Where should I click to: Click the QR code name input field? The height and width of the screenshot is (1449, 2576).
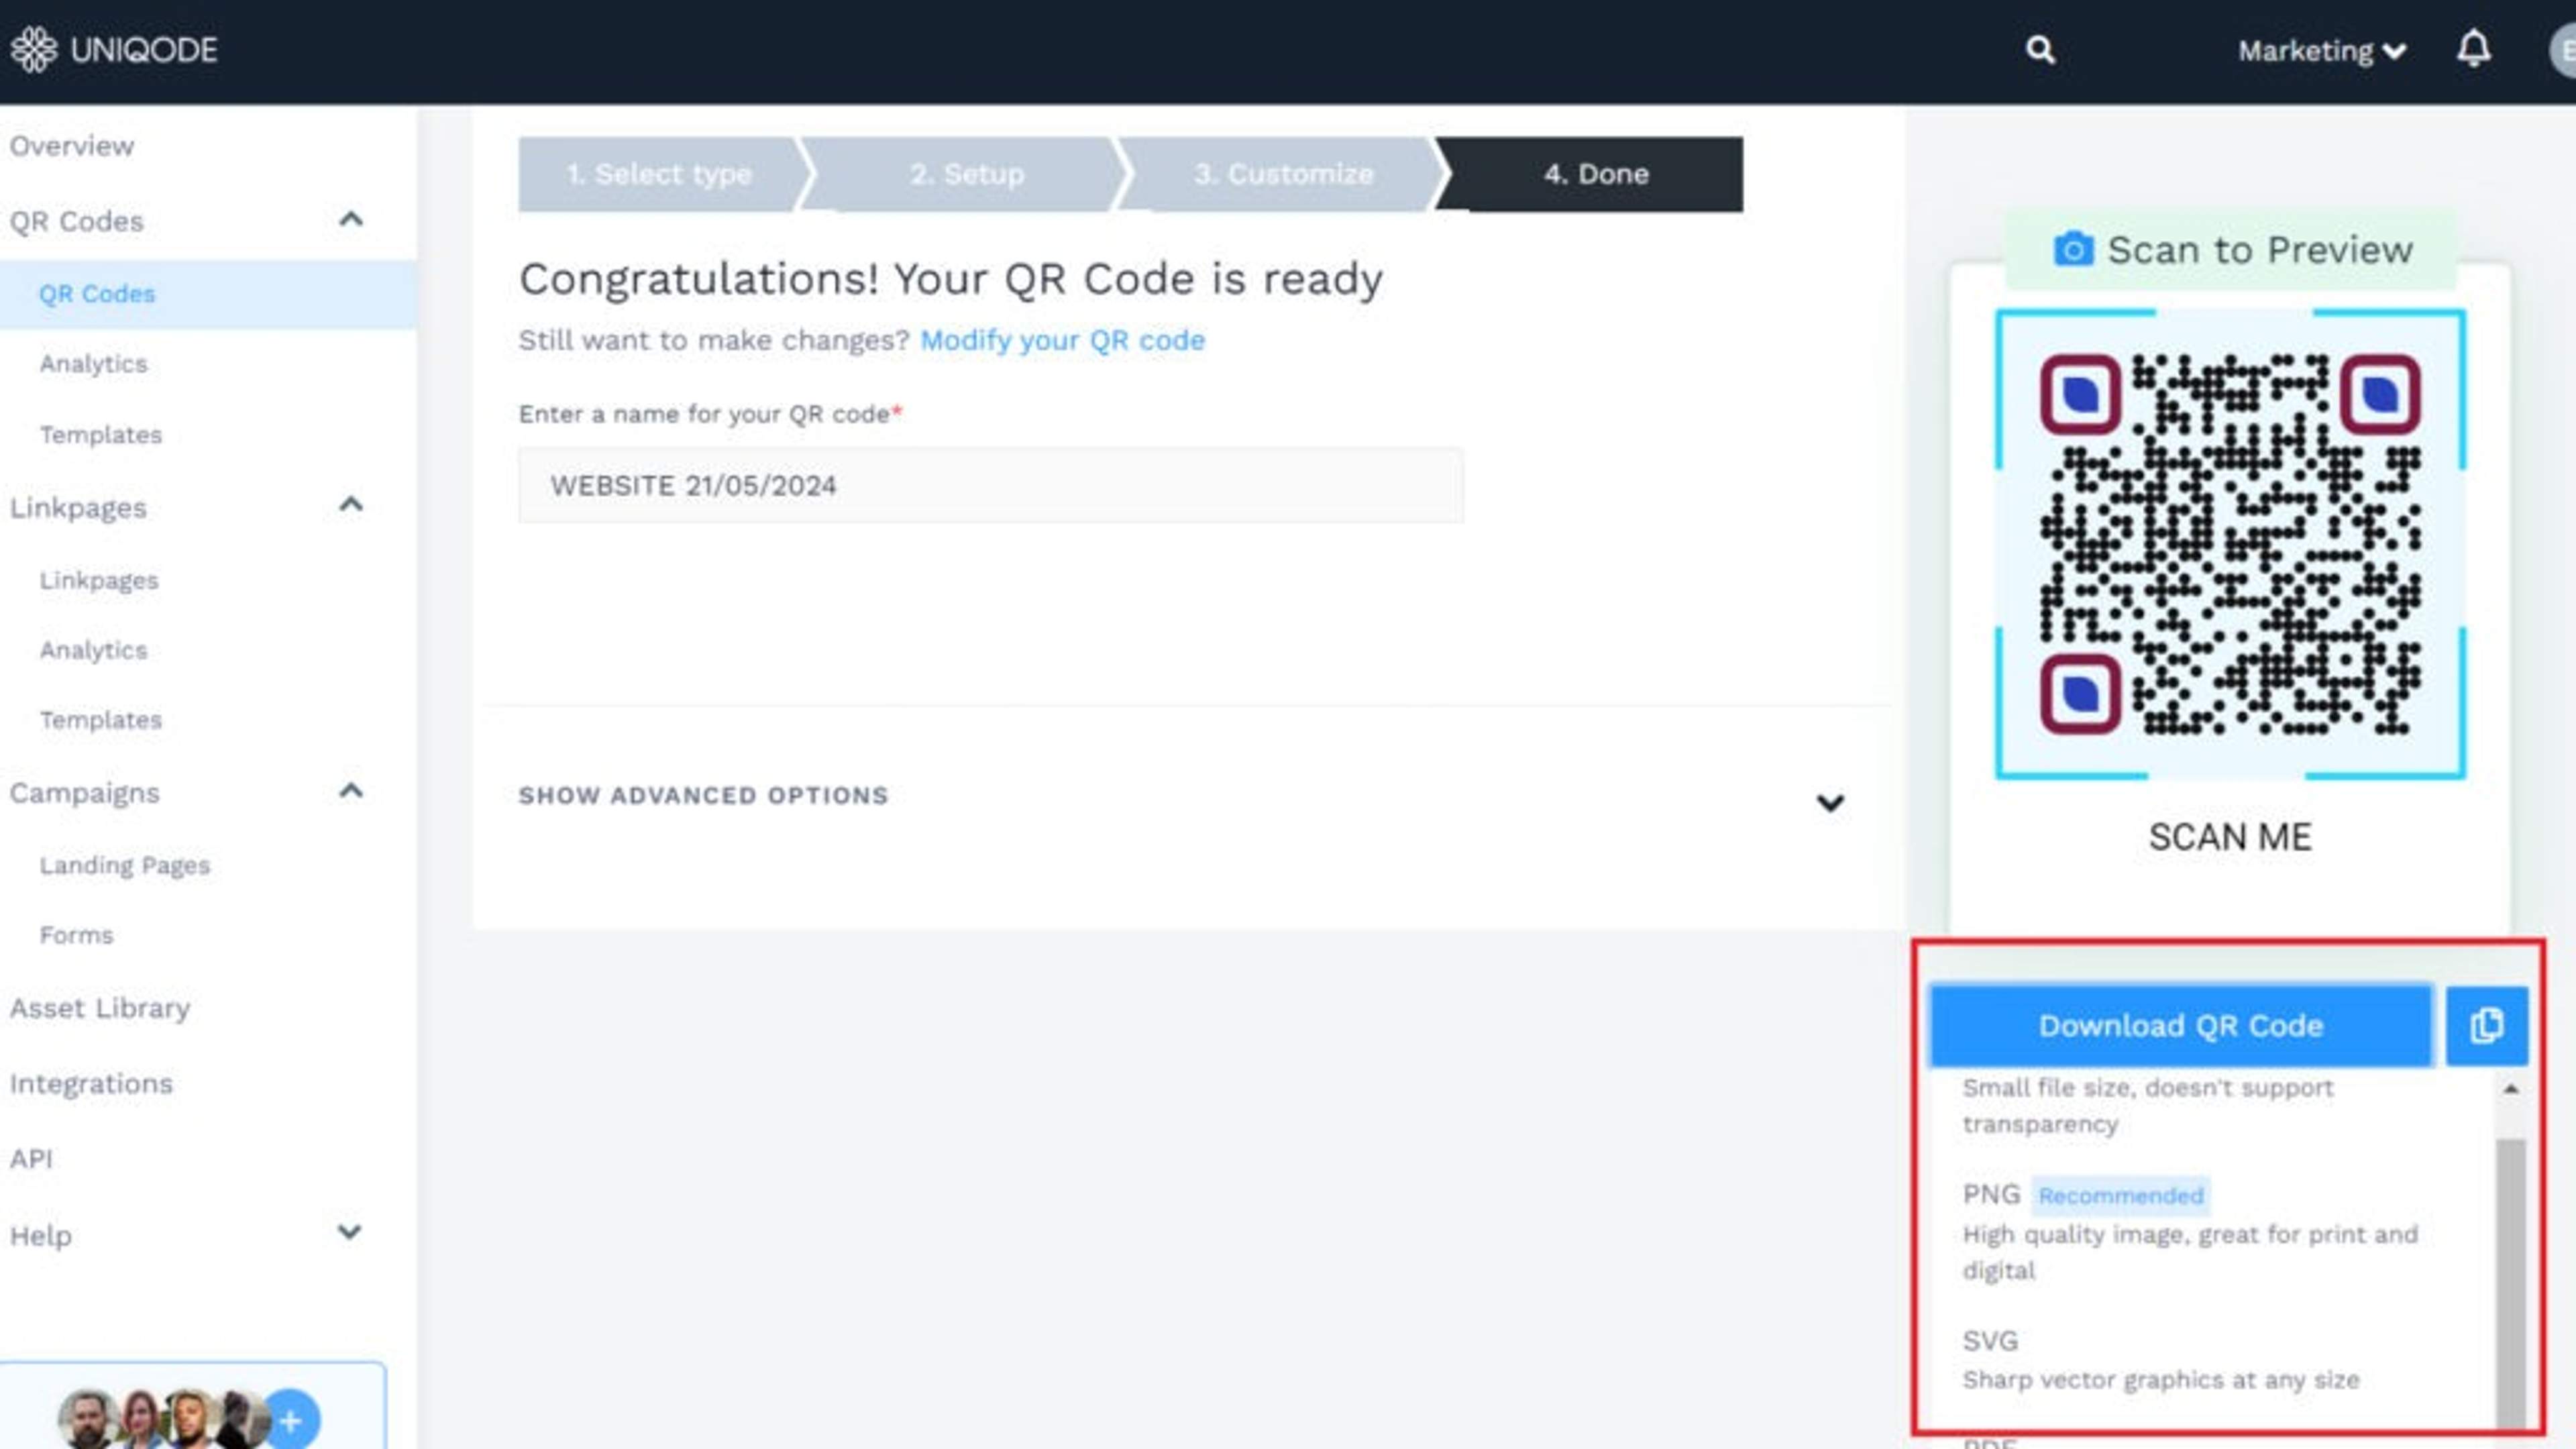[990, 486]
